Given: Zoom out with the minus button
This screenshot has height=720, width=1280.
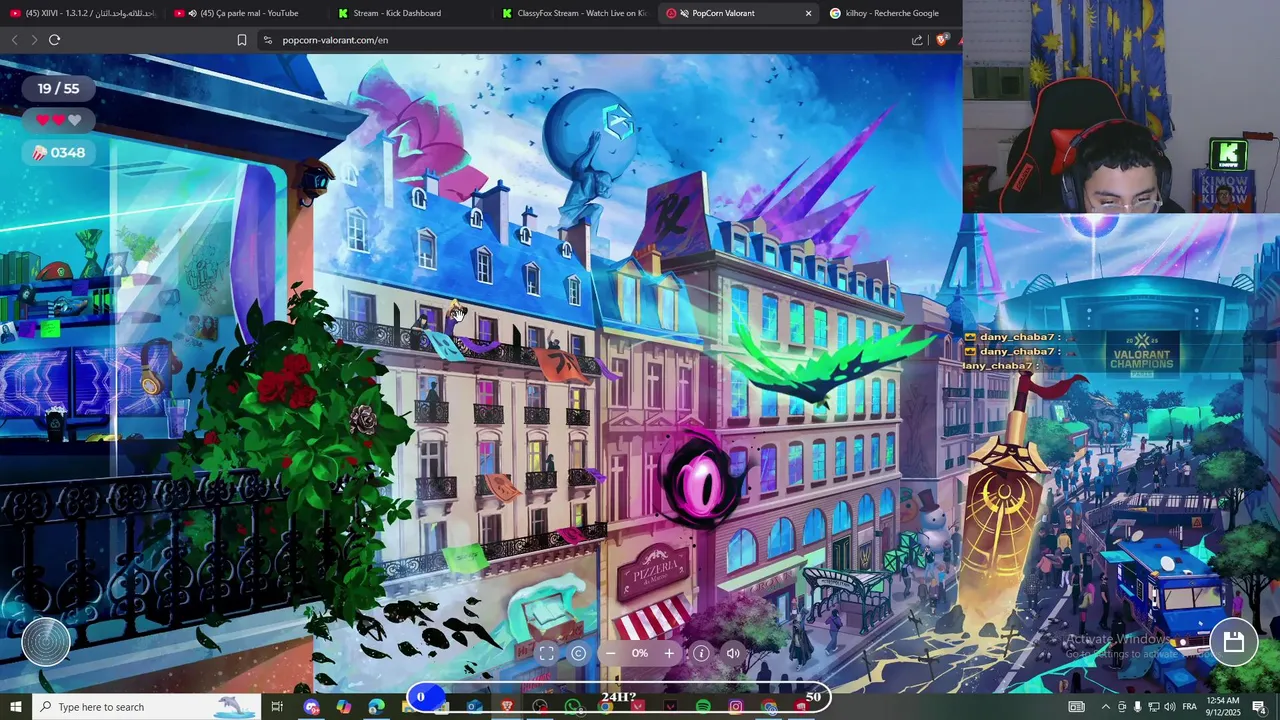Looking at the screenshot, I should click(x=610, y=653).
